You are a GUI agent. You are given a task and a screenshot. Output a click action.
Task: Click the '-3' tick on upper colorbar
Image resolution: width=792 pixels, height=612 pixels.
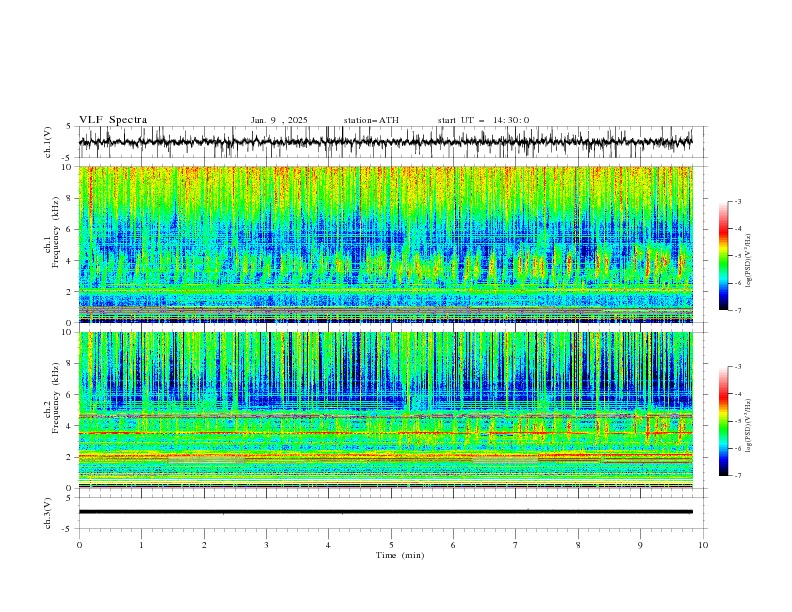coord(738,201)
